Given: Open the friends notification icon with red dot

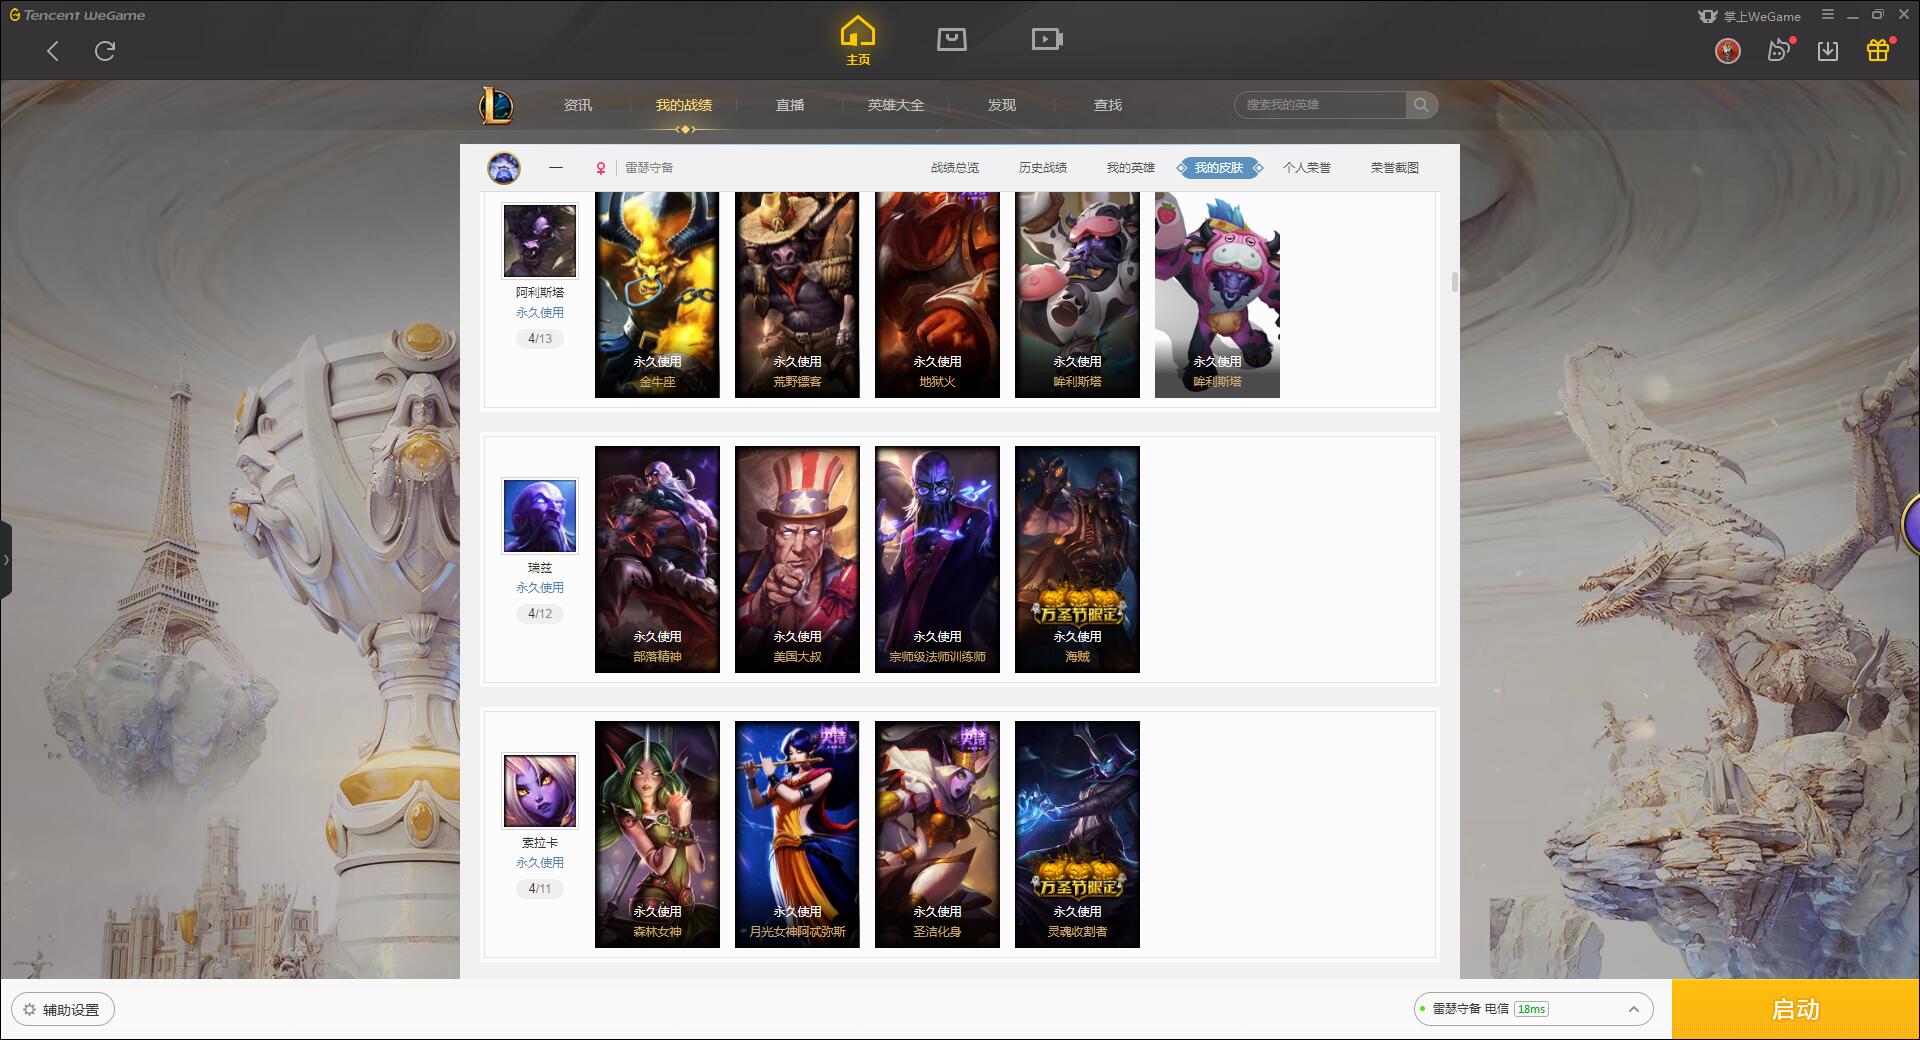Looking at the screenshot, I should tap(1779, 50).
